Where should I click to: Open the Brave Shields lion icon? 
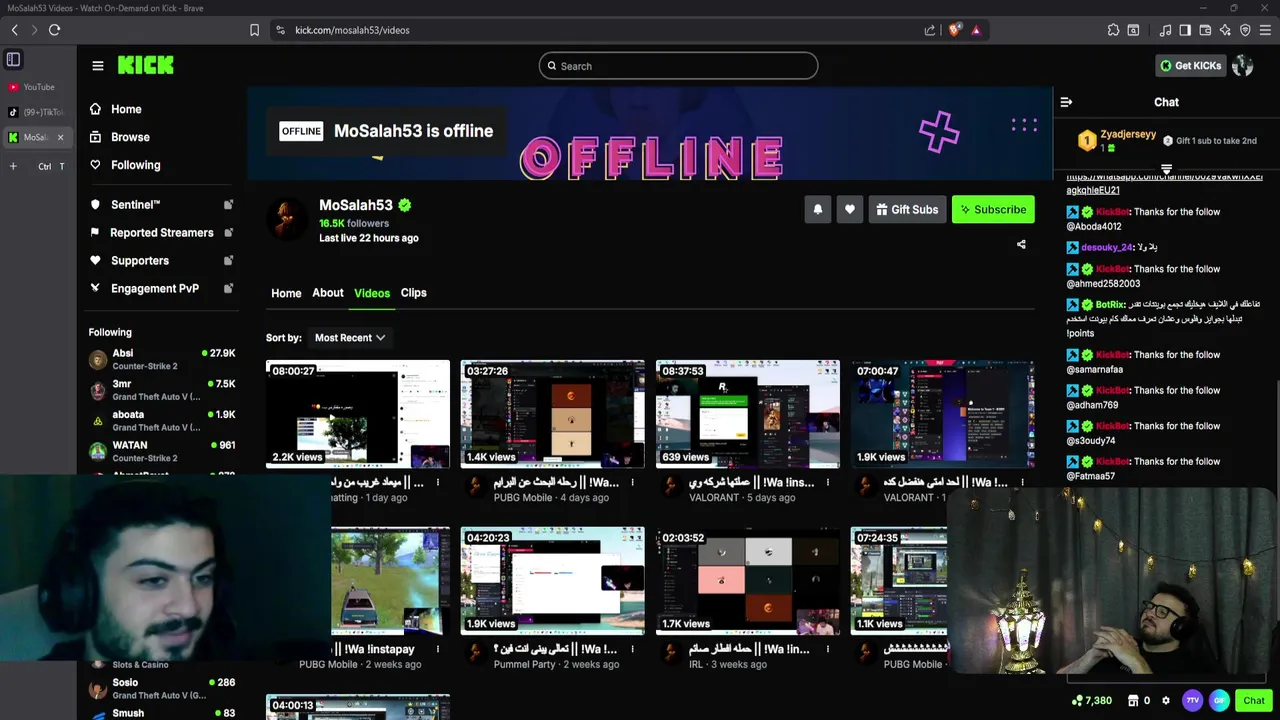pyautogui.click(x=954, y=30)
